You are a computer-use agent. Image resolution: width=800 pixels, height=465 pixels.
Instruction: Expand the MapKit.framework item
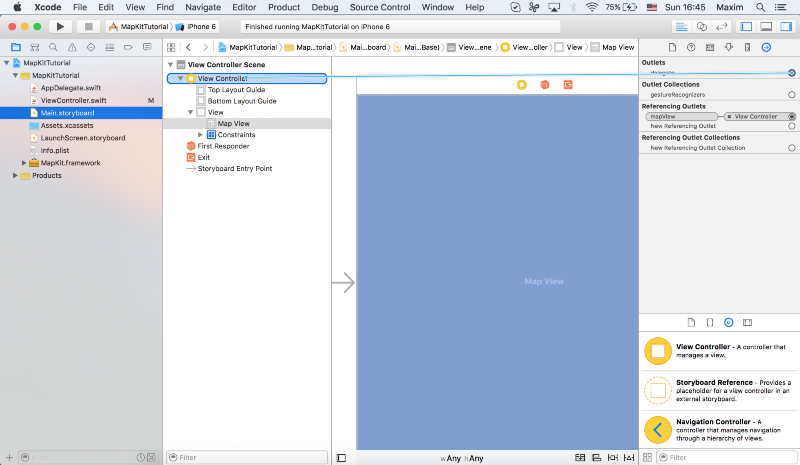(x=24, y=163)
